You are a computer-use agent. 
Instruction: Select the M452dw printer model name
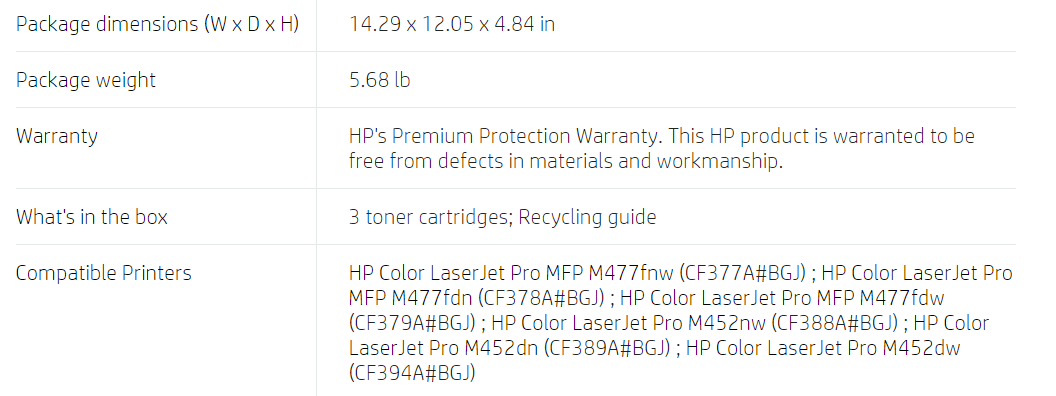[921, 348]
